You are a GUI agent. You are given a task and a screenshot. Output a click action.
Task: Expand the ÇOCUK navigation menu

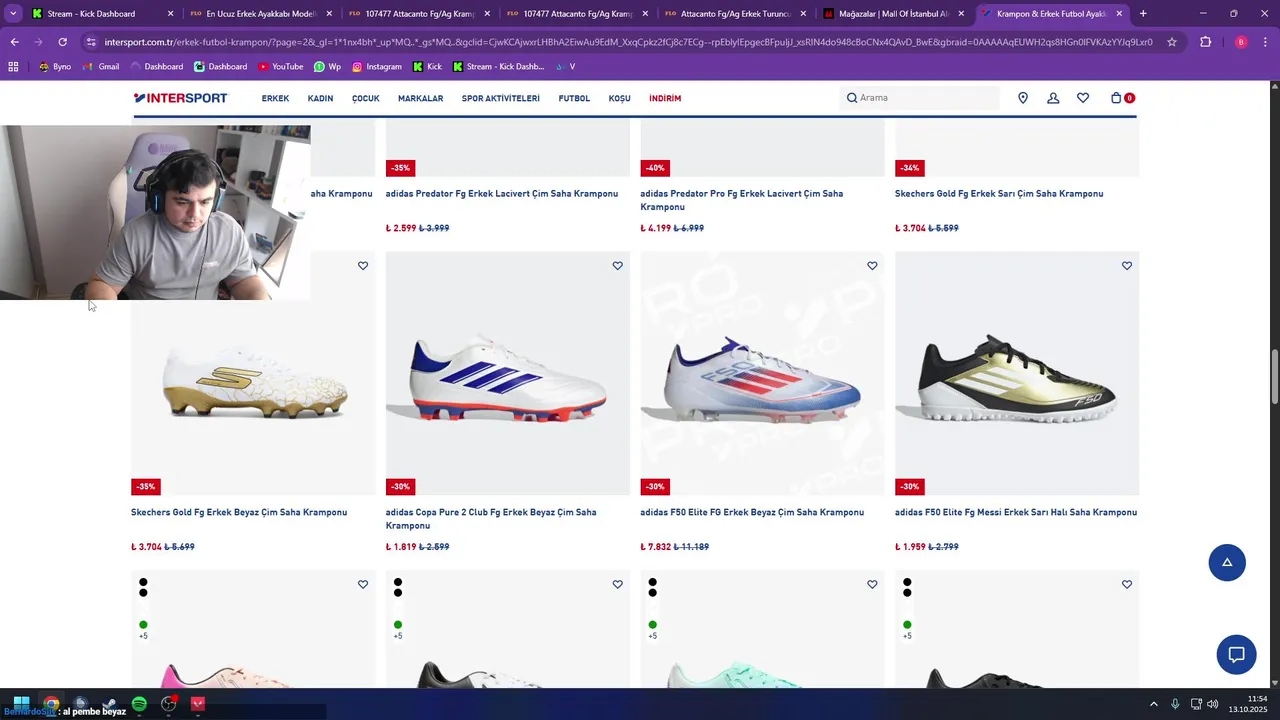pos(365,98)
